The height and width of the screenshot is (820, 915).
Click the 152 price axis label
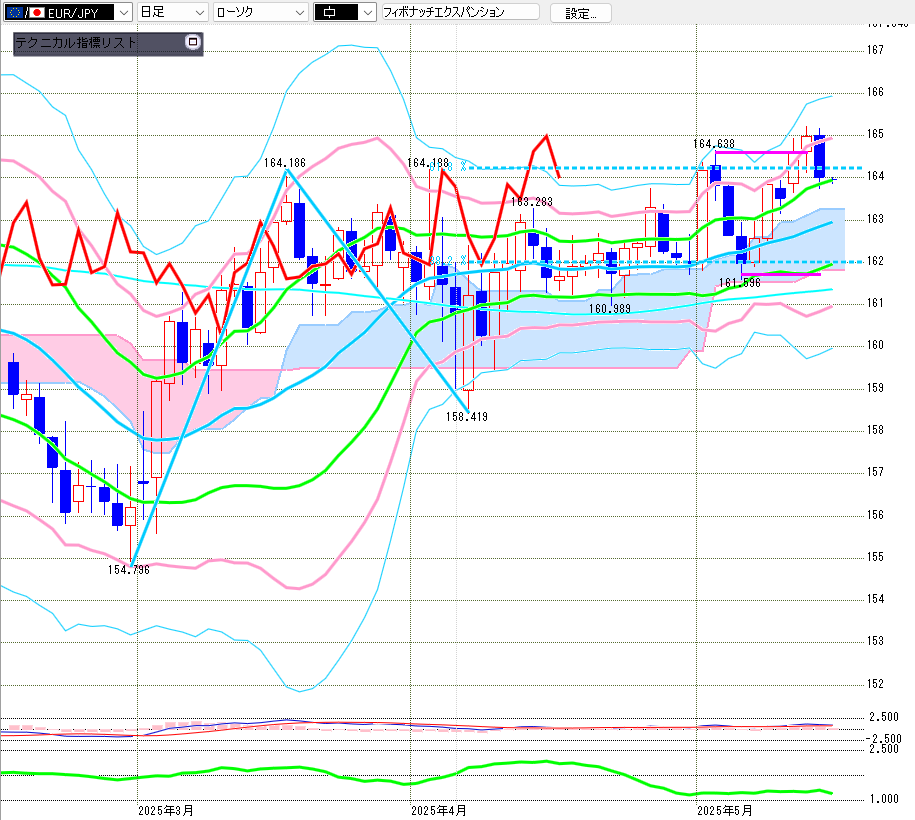(x=875, y=684)
